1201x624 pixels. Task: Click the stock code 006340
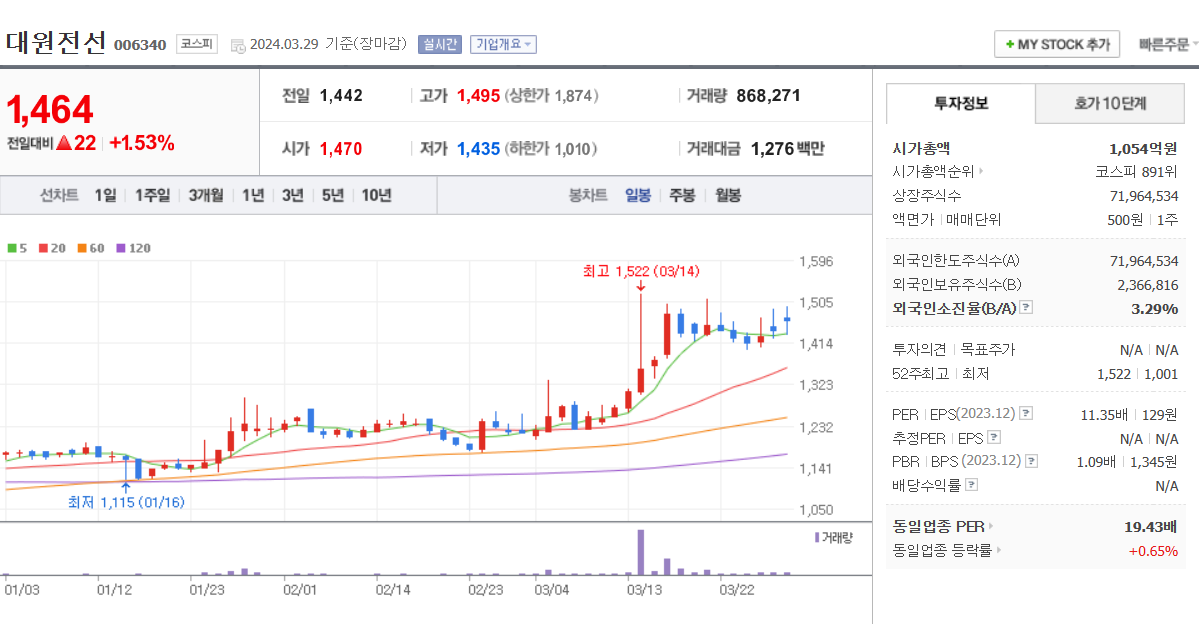(140, 45)
